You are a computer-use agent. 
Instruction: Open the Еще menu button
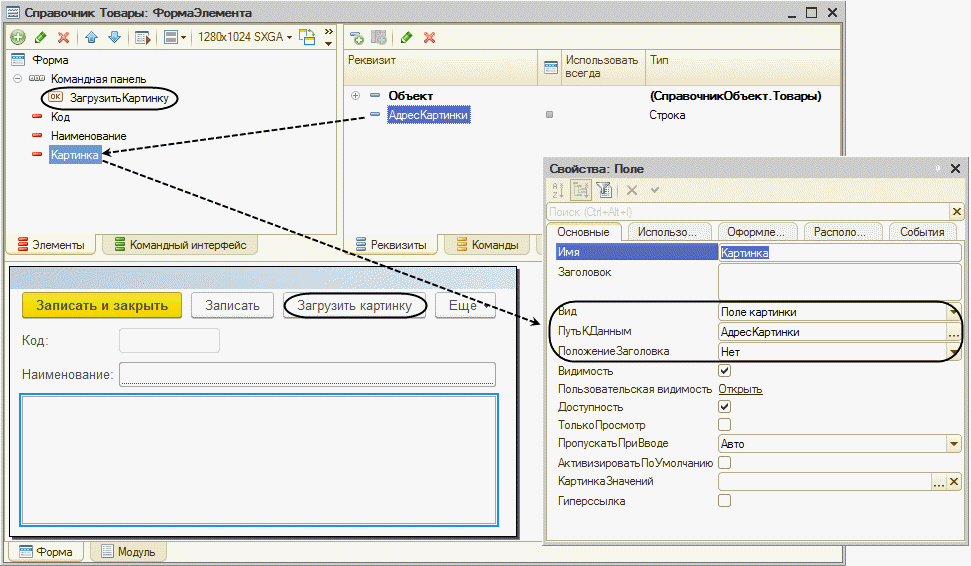[x=465, y=305]
